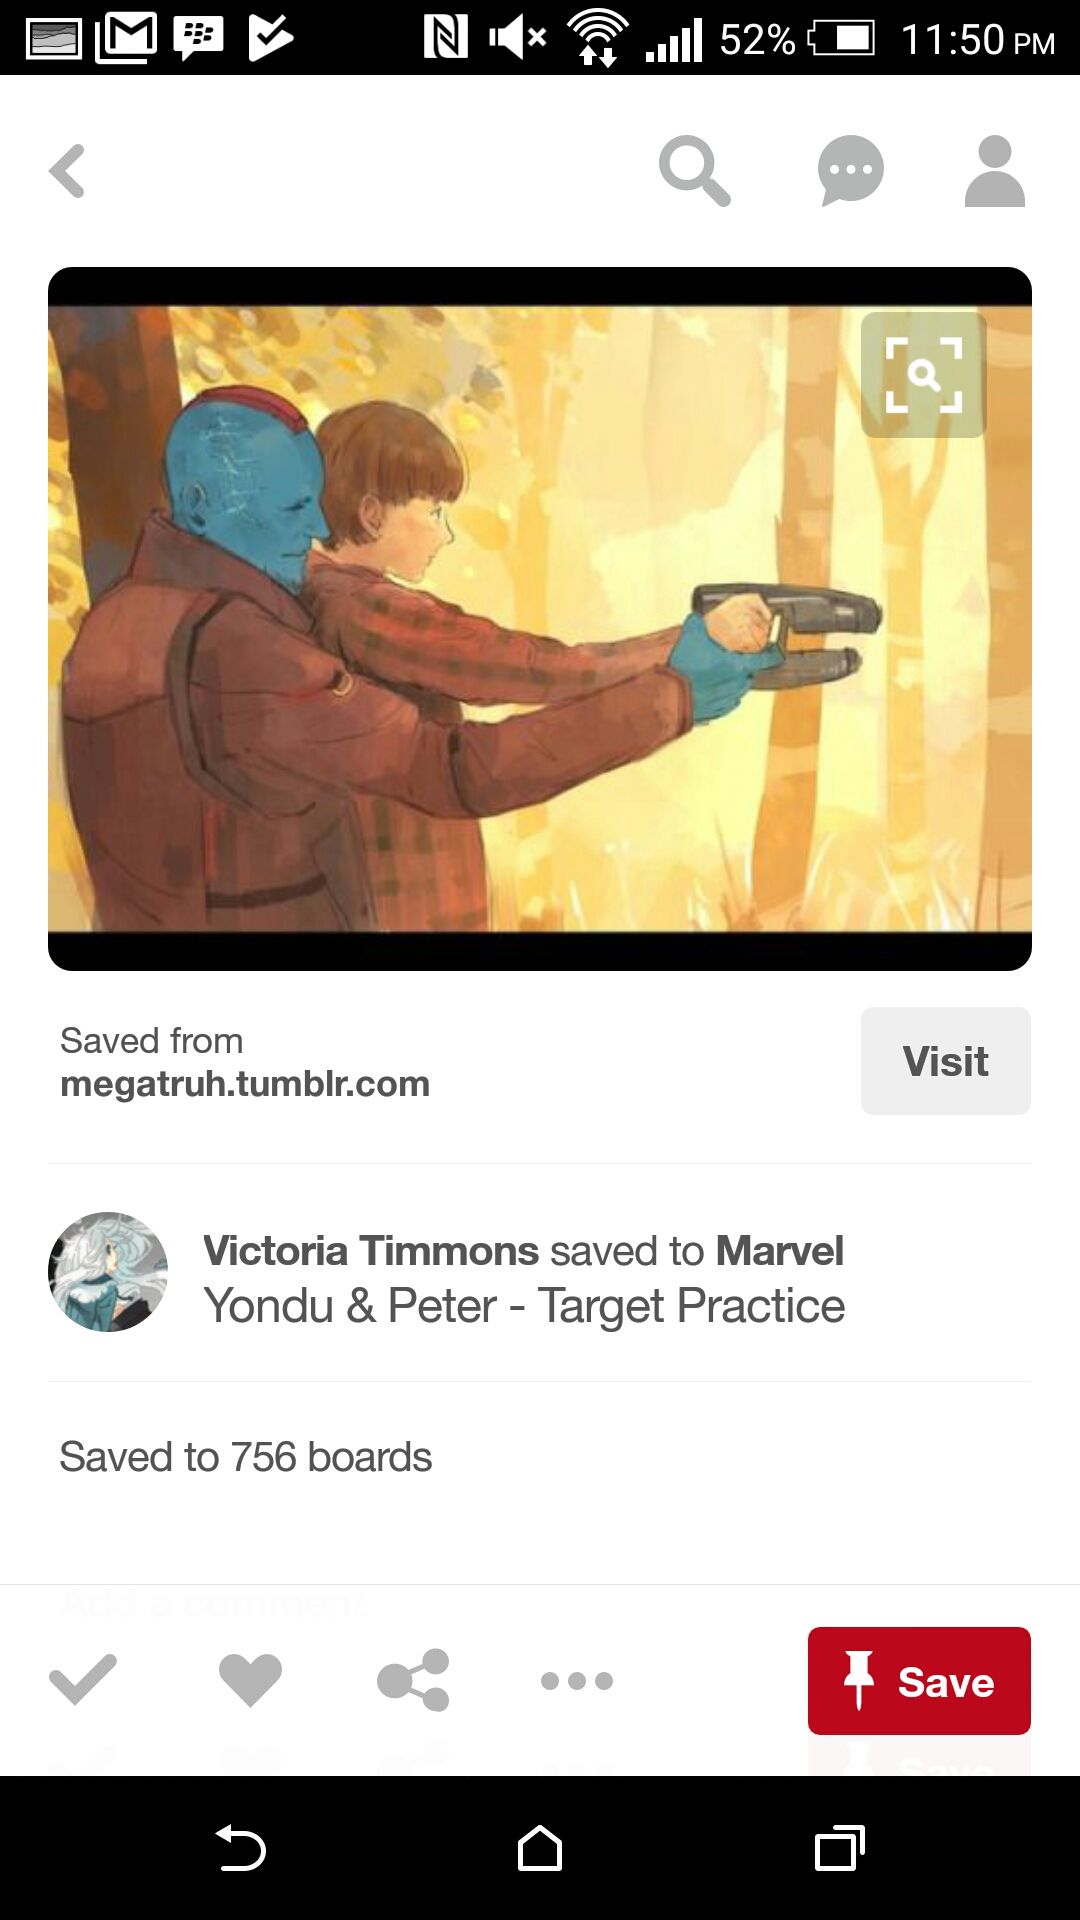Open megatruh.tumblr.com source link

[x=245, y=1084]
